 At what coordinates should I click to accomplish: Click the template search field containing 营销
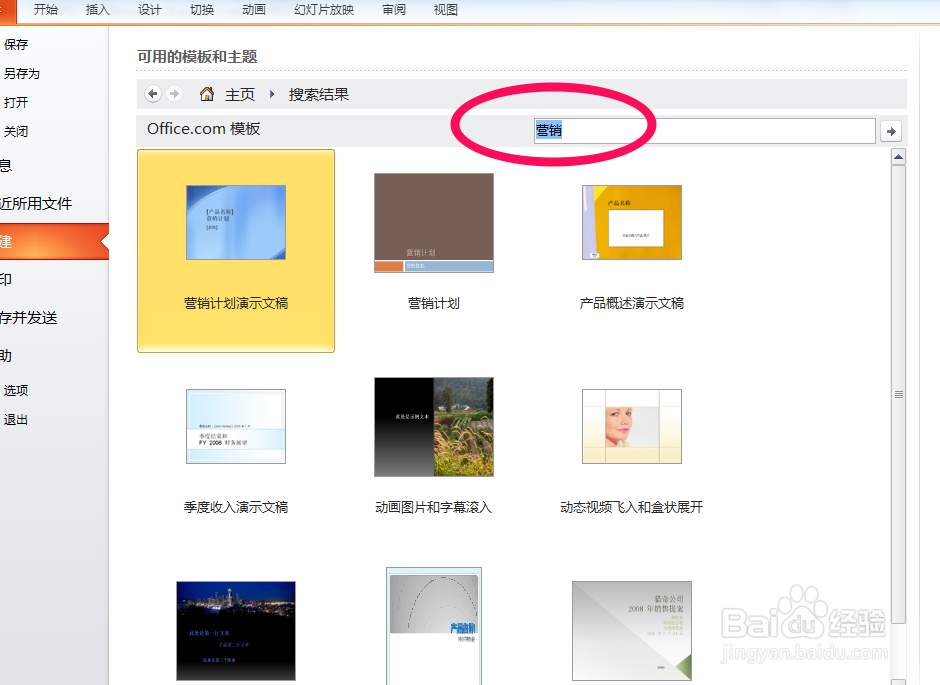(704, 130)
